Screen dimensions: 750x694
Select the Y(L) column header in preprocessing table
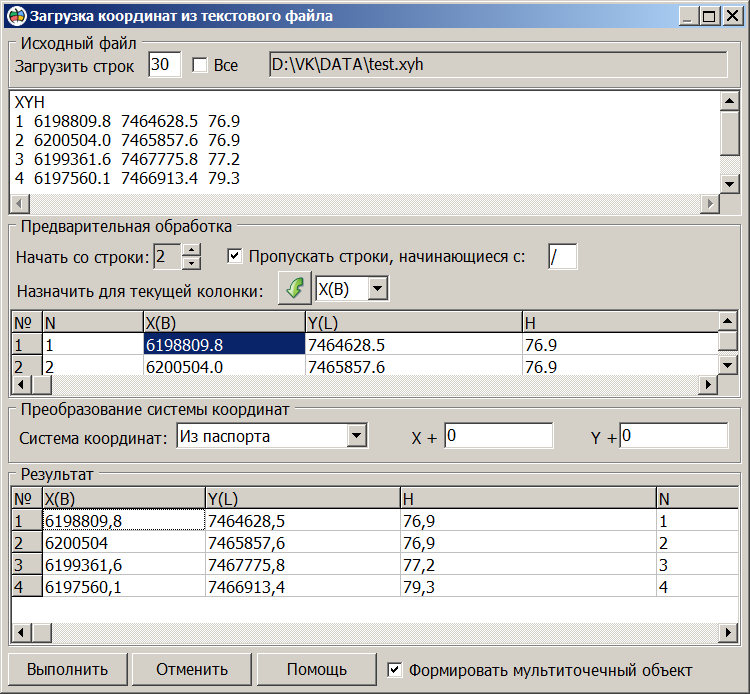coord(413,322)
